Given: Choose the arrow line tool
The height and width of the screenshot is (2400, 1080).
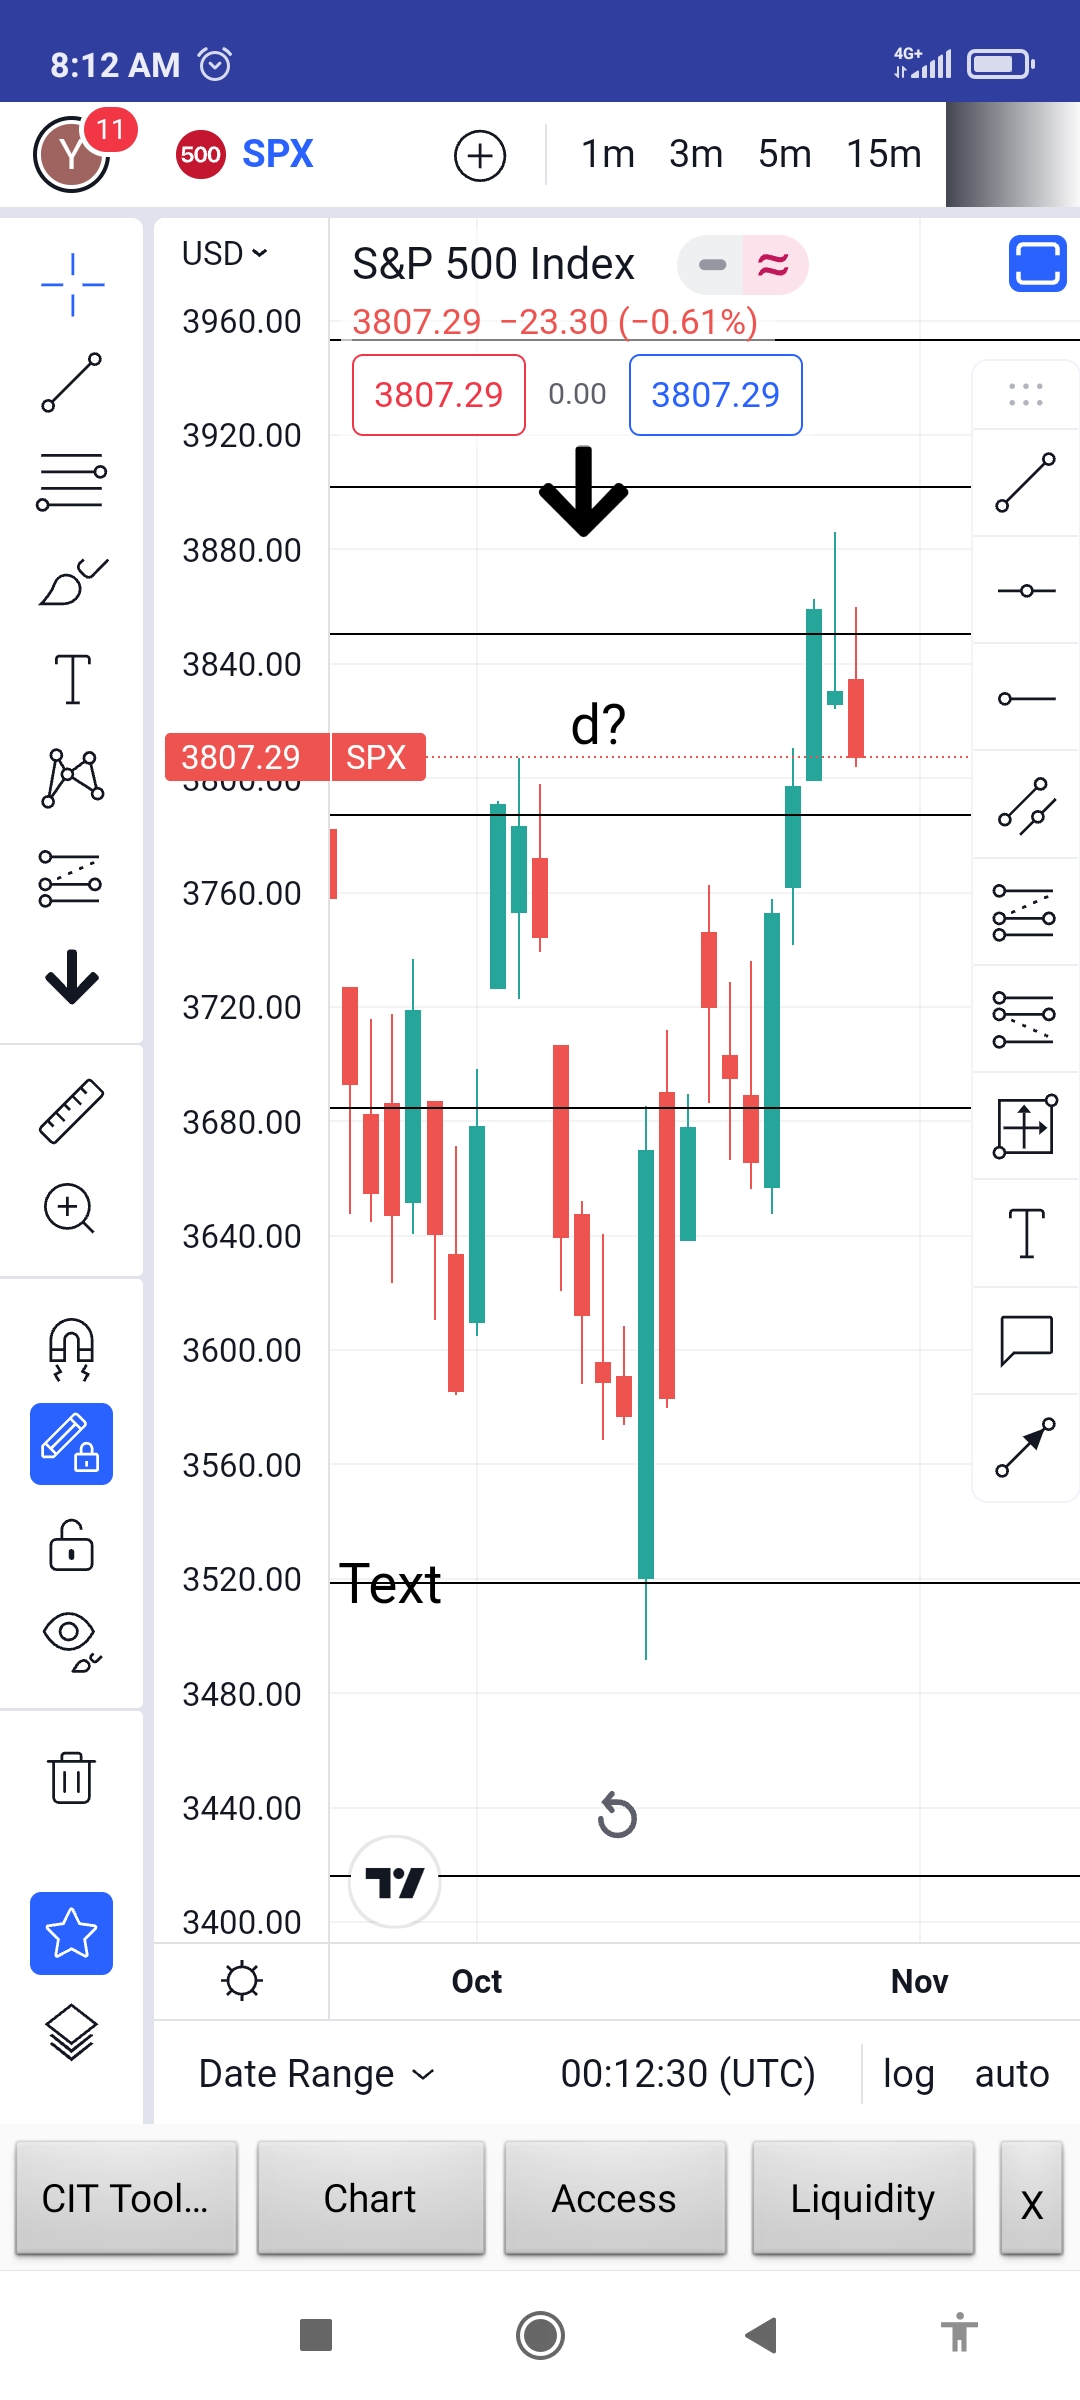Looking at the screenshot, I should coord(1026,1447).
